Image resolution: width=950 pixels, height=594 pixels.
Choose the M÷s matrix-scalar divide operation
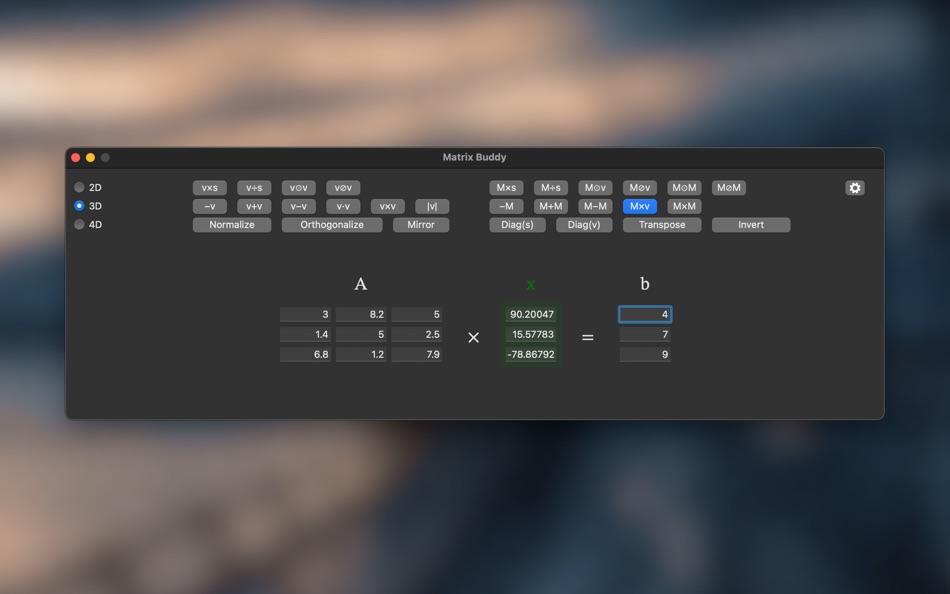pyautogui.click(x=551, y=188)
